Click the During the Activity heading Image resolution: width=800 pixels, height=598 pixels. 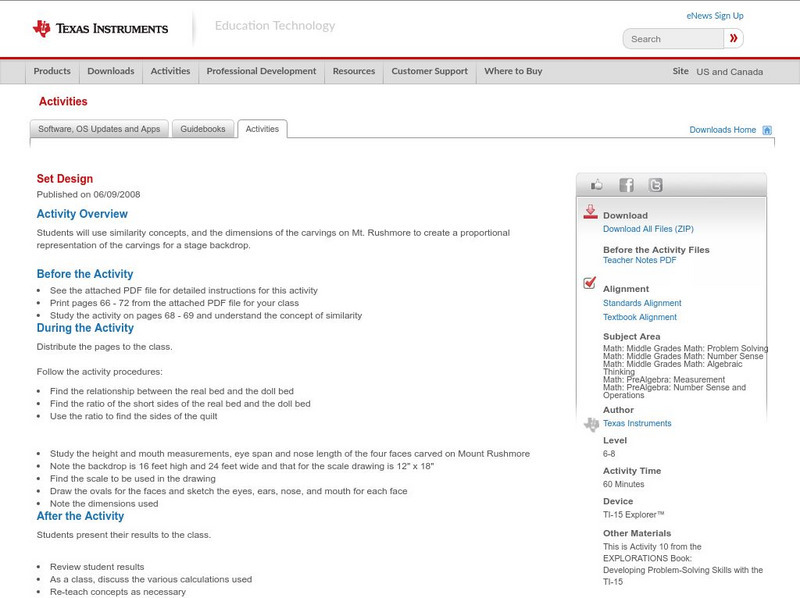tap(85, 328)
